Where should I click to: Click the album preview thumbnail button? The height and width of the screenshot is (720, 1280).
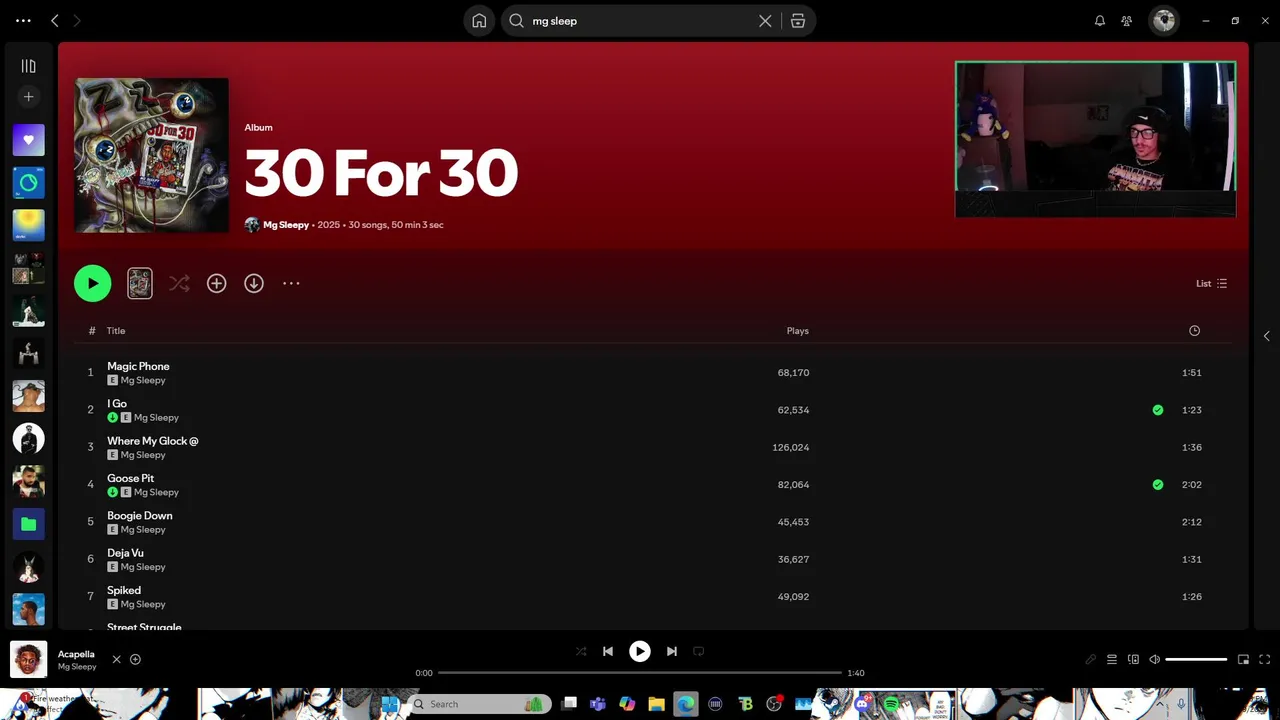[x=140, y=283]
